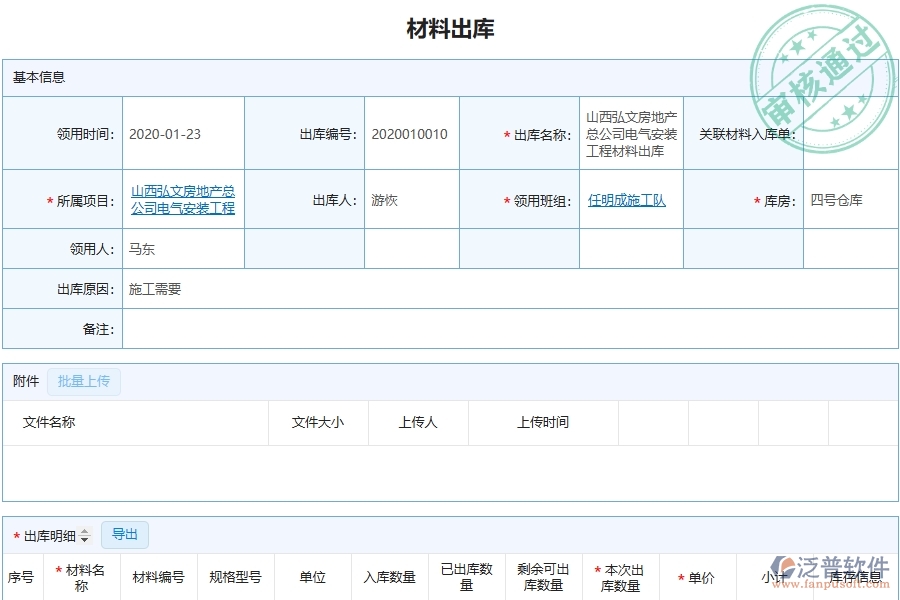Viewport: 900px width, 600px height.
Task: Select the 附件 attachments section label
Action: click(x=24, y=382)
